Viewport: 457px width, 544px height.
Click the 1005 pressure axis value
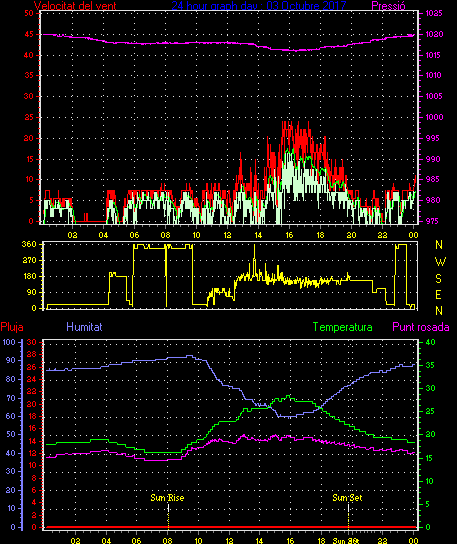pos(434,96)
